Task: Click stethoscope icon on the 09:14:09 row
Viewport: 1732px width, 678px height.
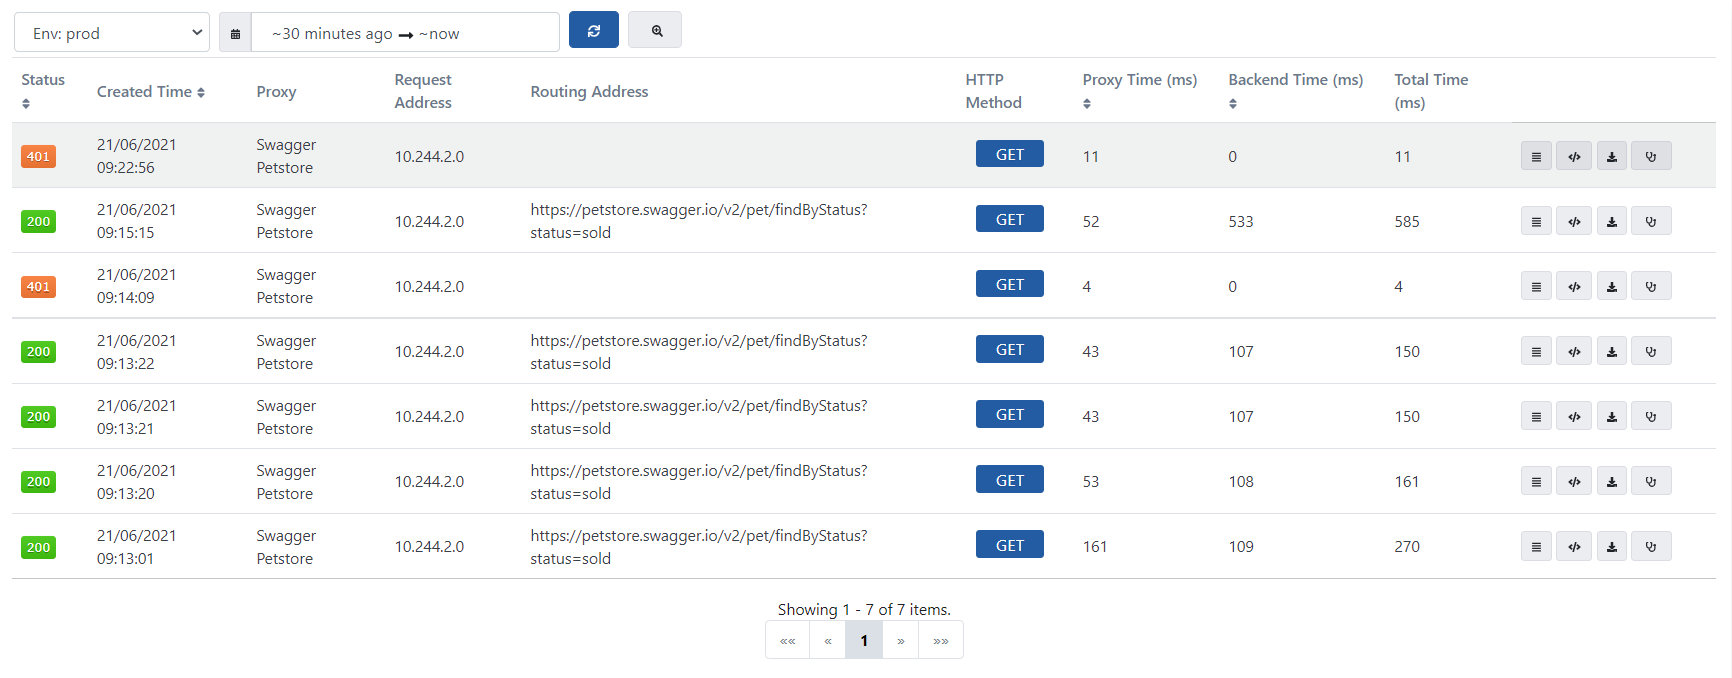Action: tap(1651, 286)
